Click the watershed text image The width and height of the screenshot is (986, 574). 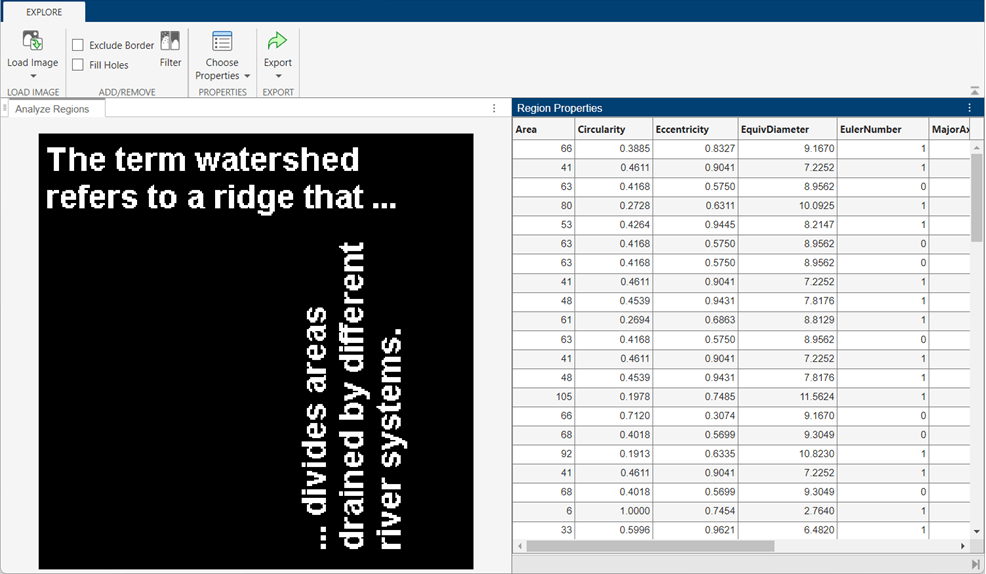256,351
